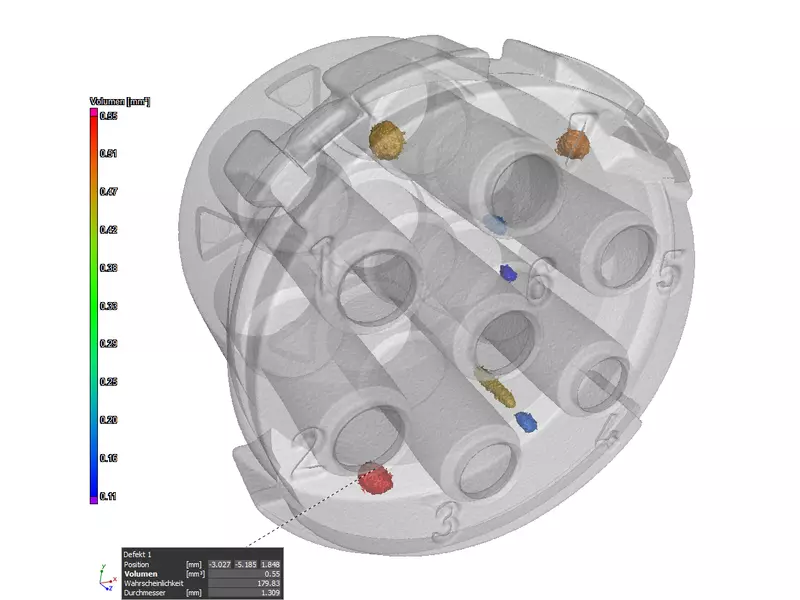Viewport: 800px width, 600px height.
Task: Pick the yellow elongated defect
Action: (x=494, y=381)
